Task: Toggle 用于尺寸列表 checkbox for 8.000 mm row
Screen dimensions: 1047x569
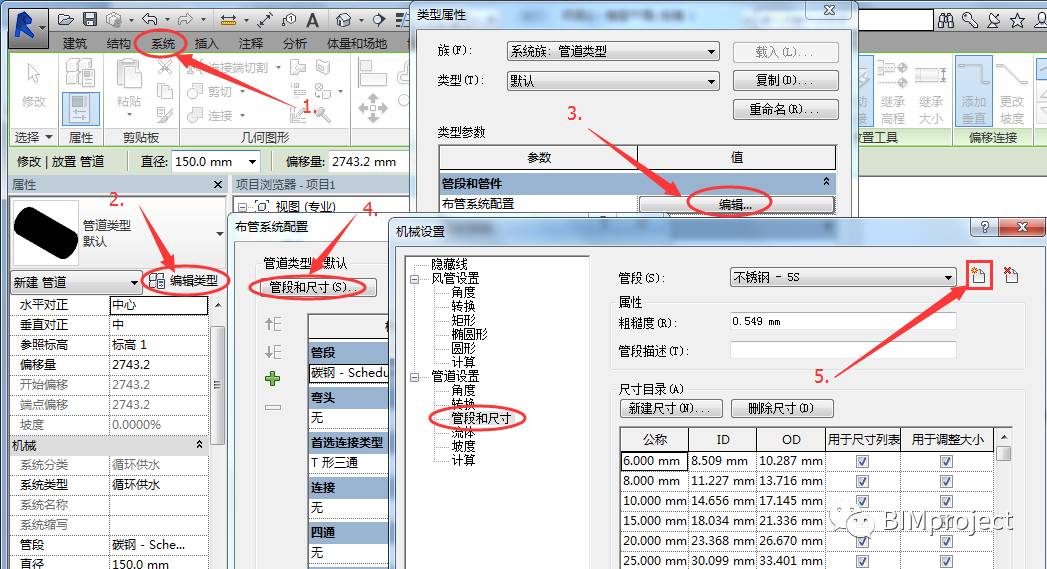Action: point(862,481)
